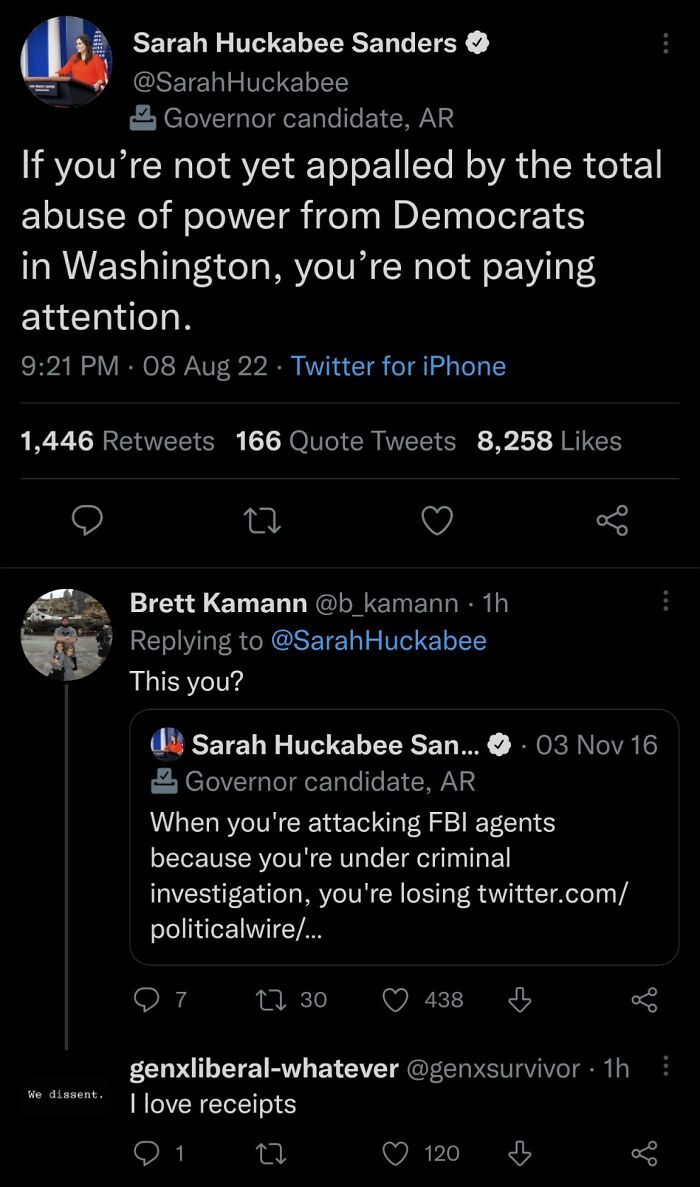Download Brett Kamann's reply tweet
Viewport: 700px width, 1187px height.
518,999
